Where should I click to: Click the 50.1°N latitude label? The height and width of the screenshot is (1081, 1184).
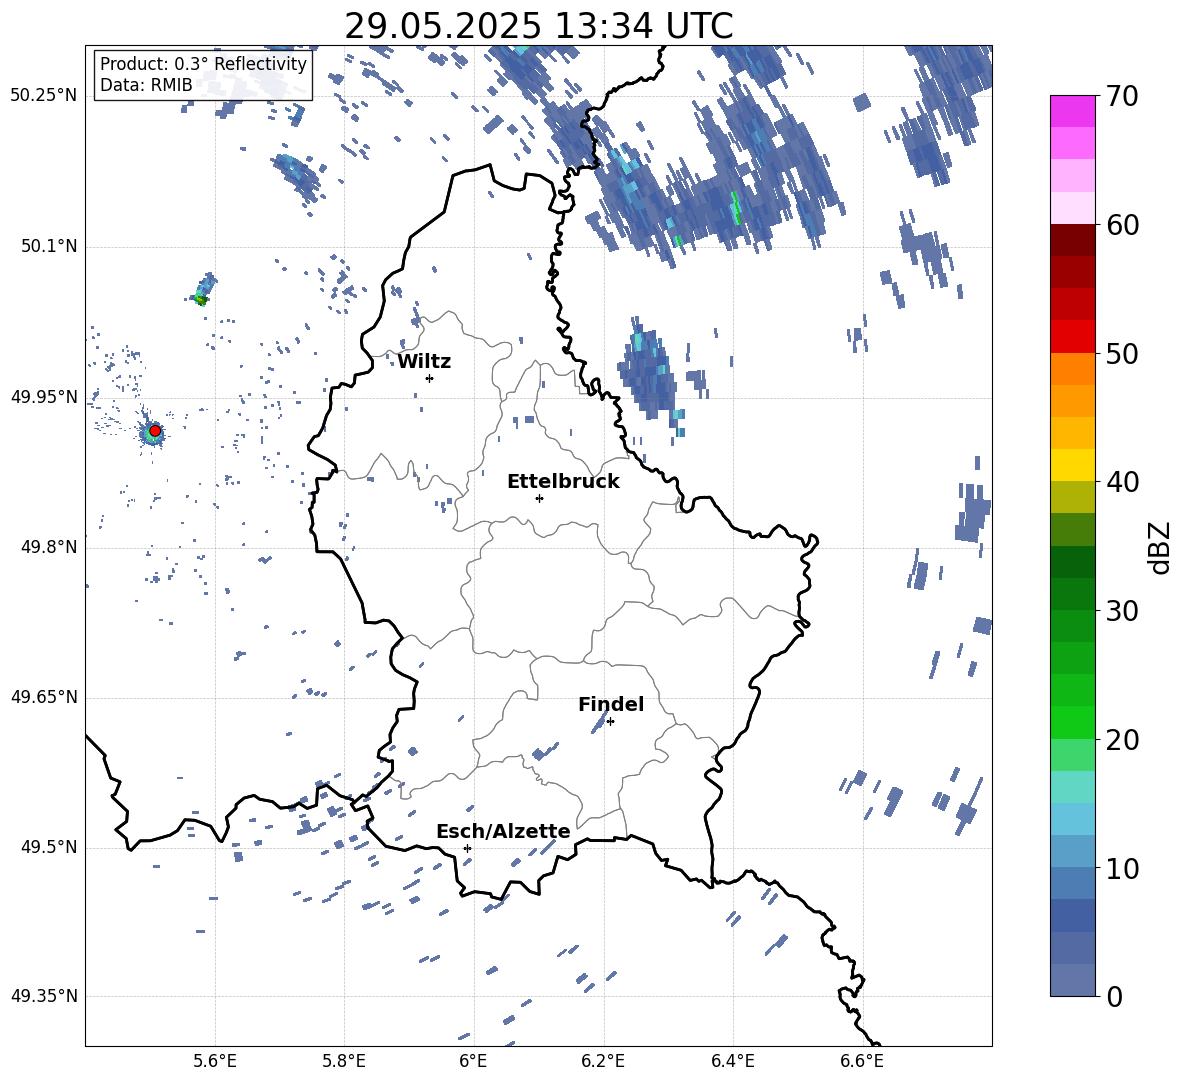[x=49, y=246]
